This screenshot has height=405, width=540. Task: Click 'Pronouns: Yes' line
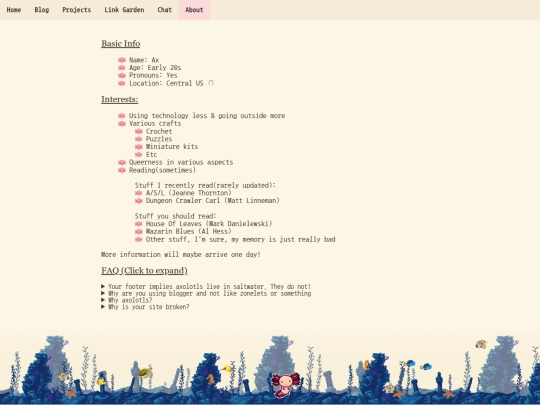[153, 75]
